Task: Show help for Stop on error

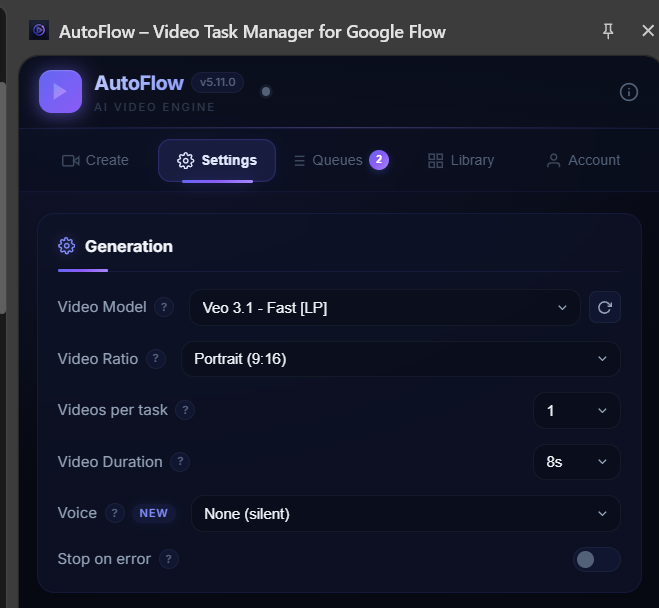Action: [x=169, y=559]
